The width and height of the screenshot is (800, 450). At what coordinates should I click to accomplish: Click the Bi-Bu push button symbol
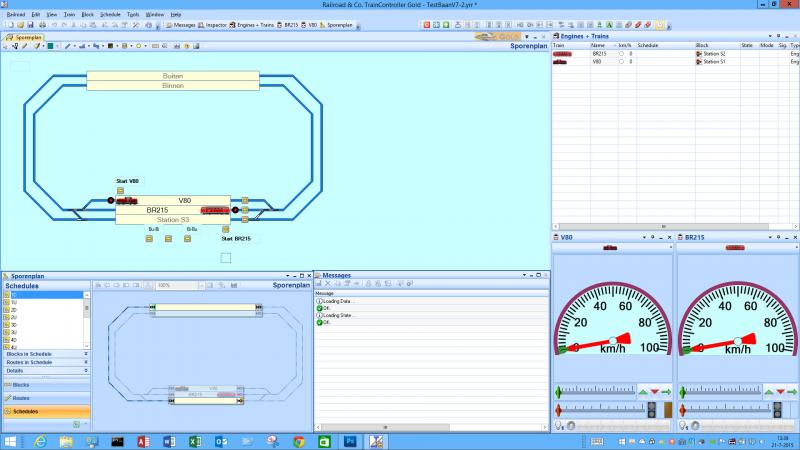[x=187, y=239]
